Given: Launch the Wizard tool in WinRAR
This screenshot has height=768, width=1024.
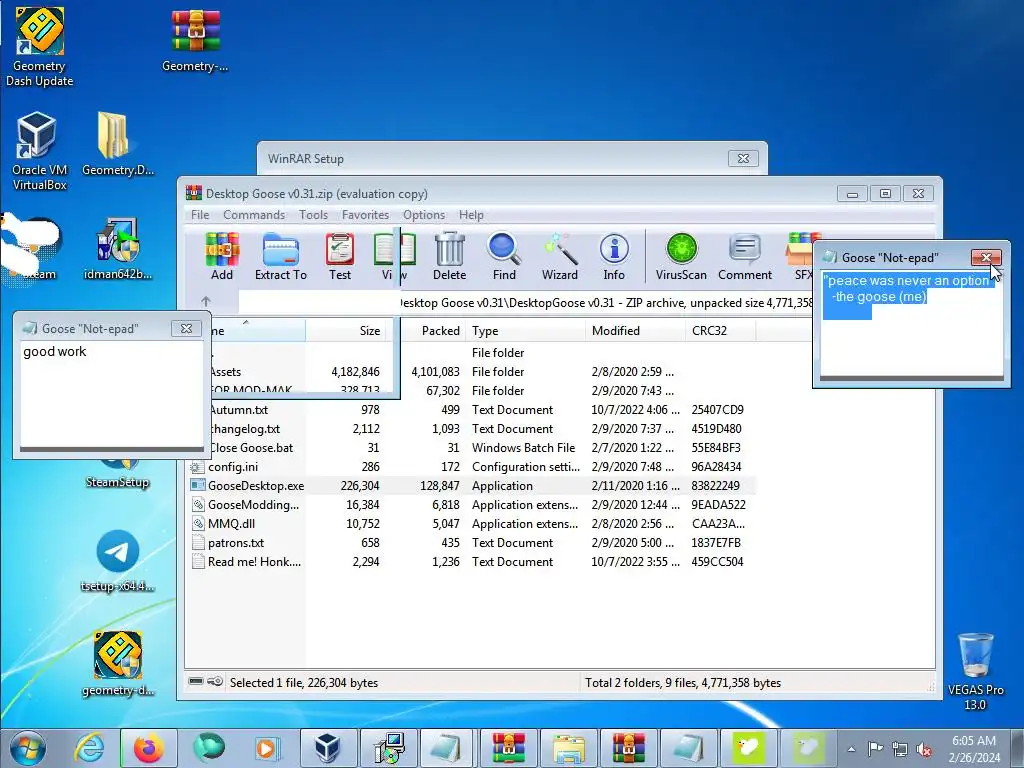Looking at the screenshot, I should [x=560, y=256].
